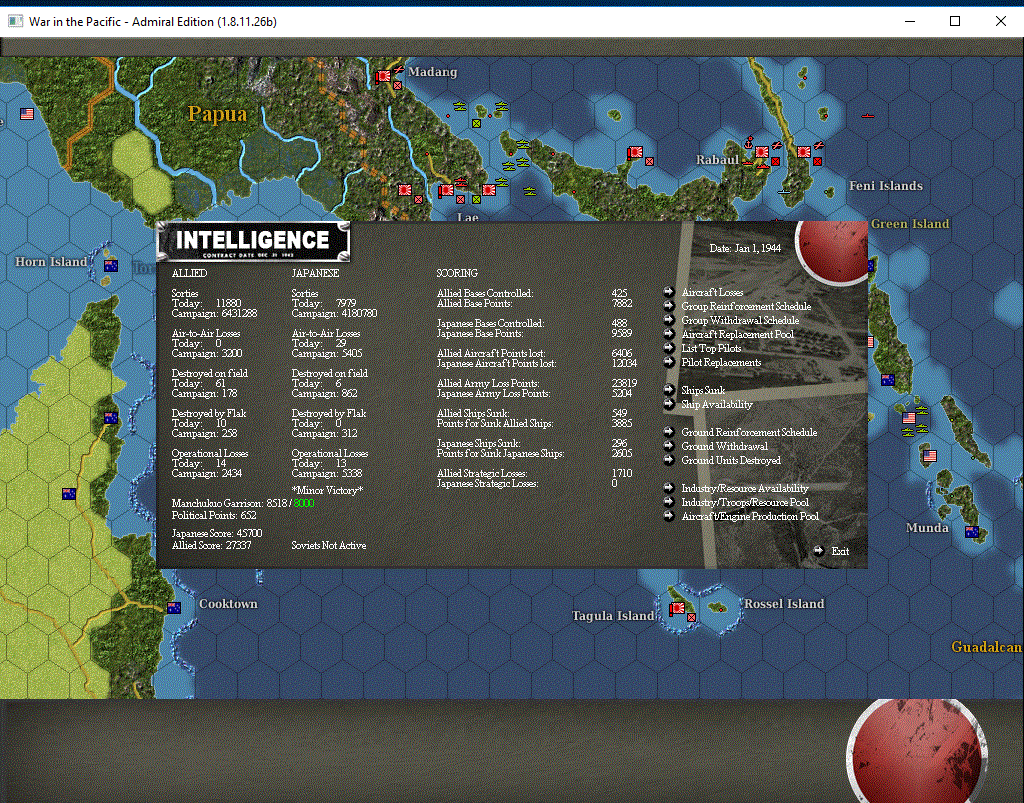1024x803 pixels.
Task: Click arrow icon beside Ship Availability
Action: (669, 404)
